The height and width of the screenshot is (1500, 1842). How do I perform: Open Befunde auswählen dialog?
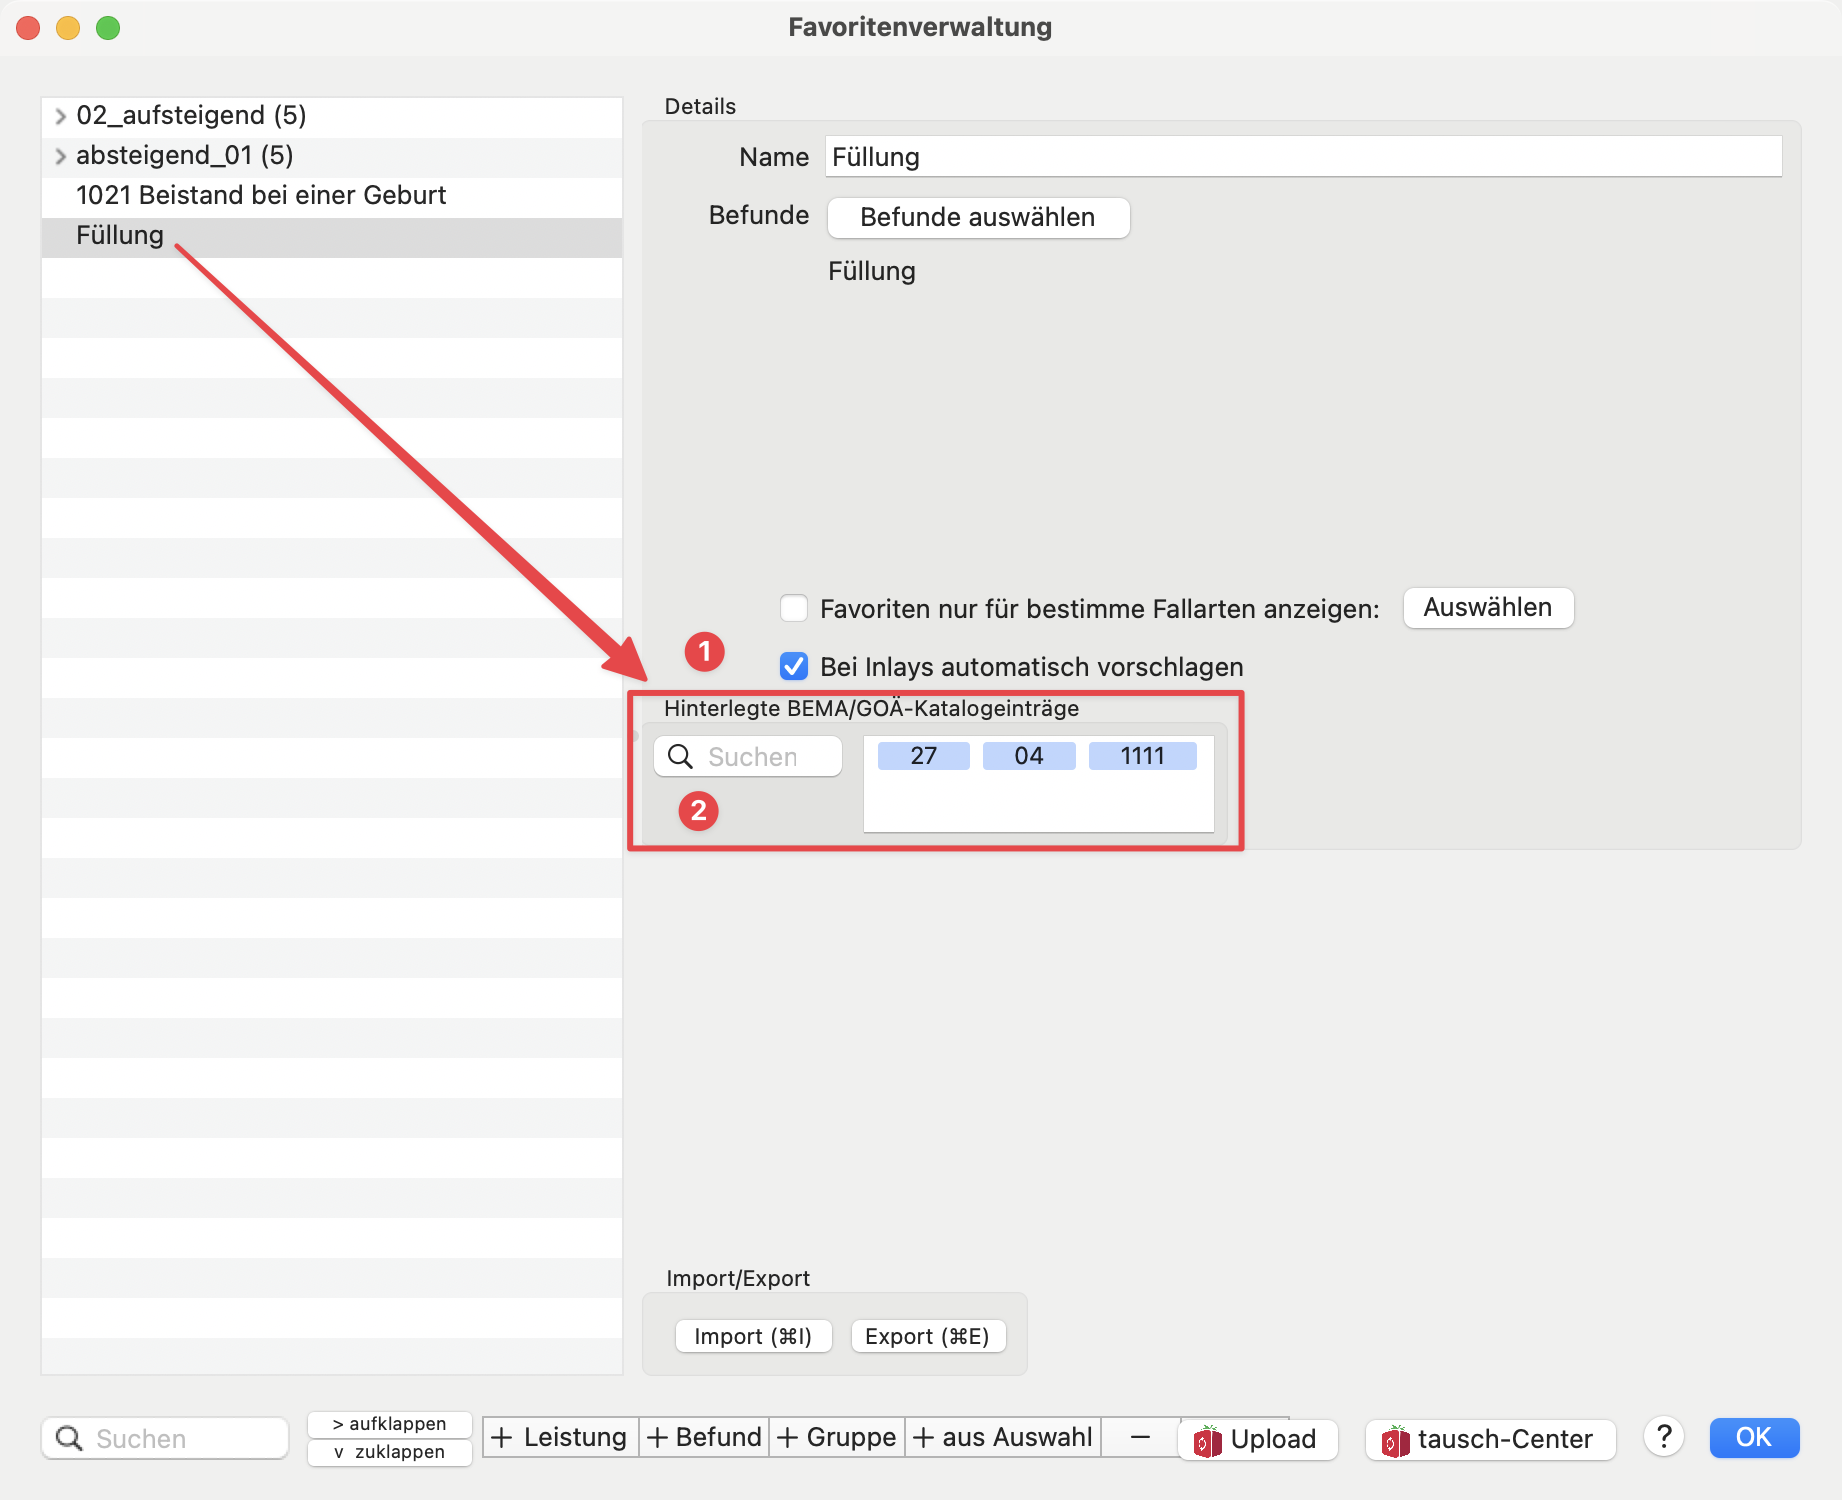[978, 217]
